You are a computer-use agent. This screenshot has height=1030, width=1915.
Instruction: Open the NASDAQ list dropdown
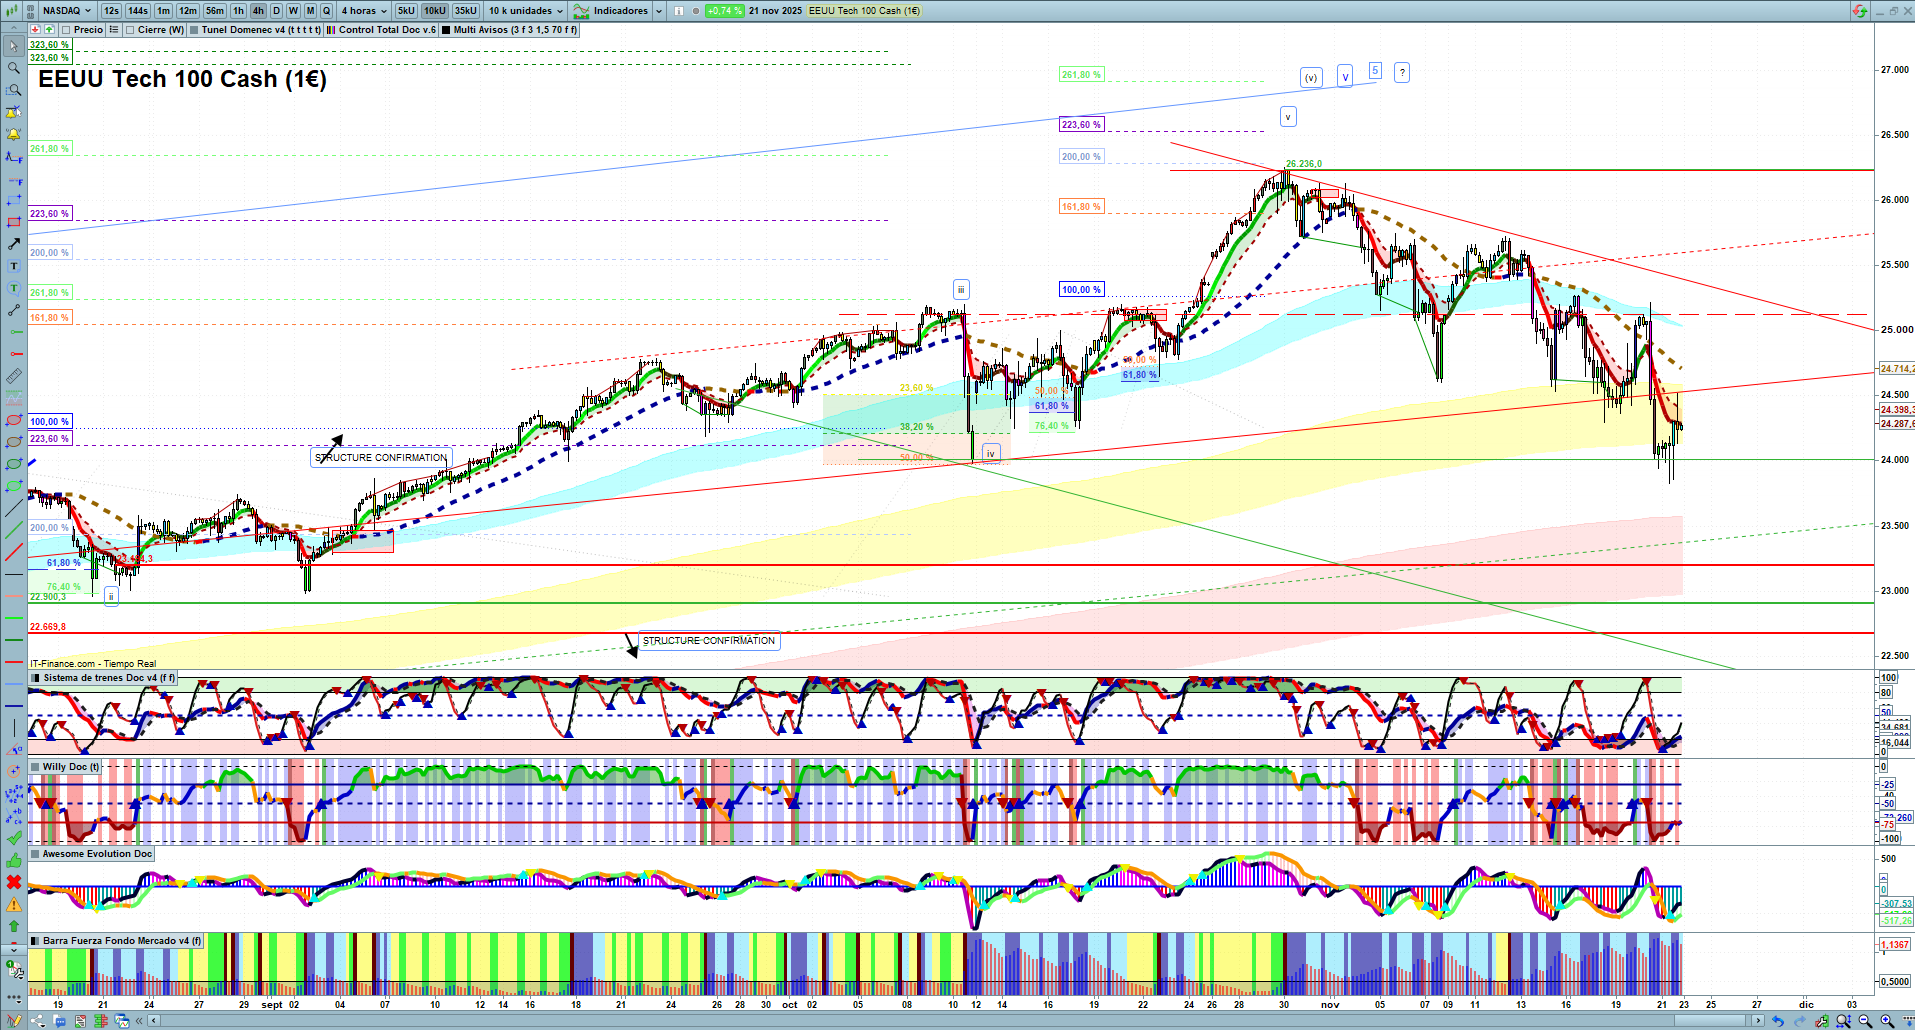[x=67, y=11]
